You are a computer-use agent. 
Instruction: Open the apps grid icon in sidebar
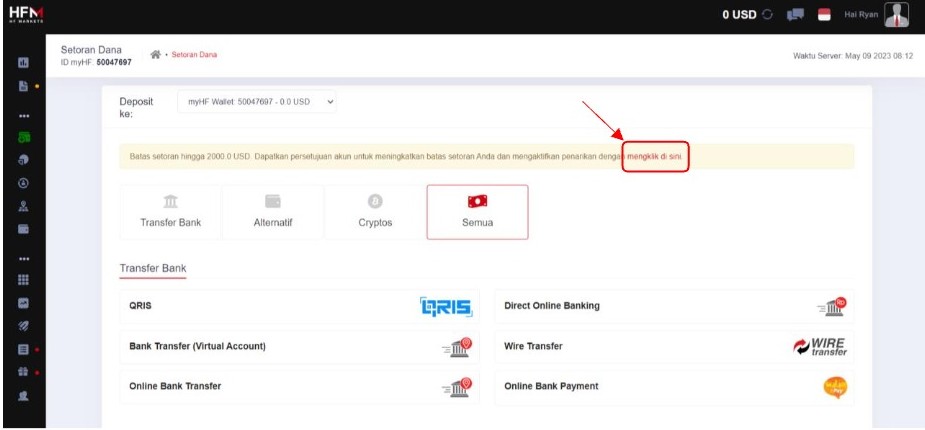[x=23, y=280]
